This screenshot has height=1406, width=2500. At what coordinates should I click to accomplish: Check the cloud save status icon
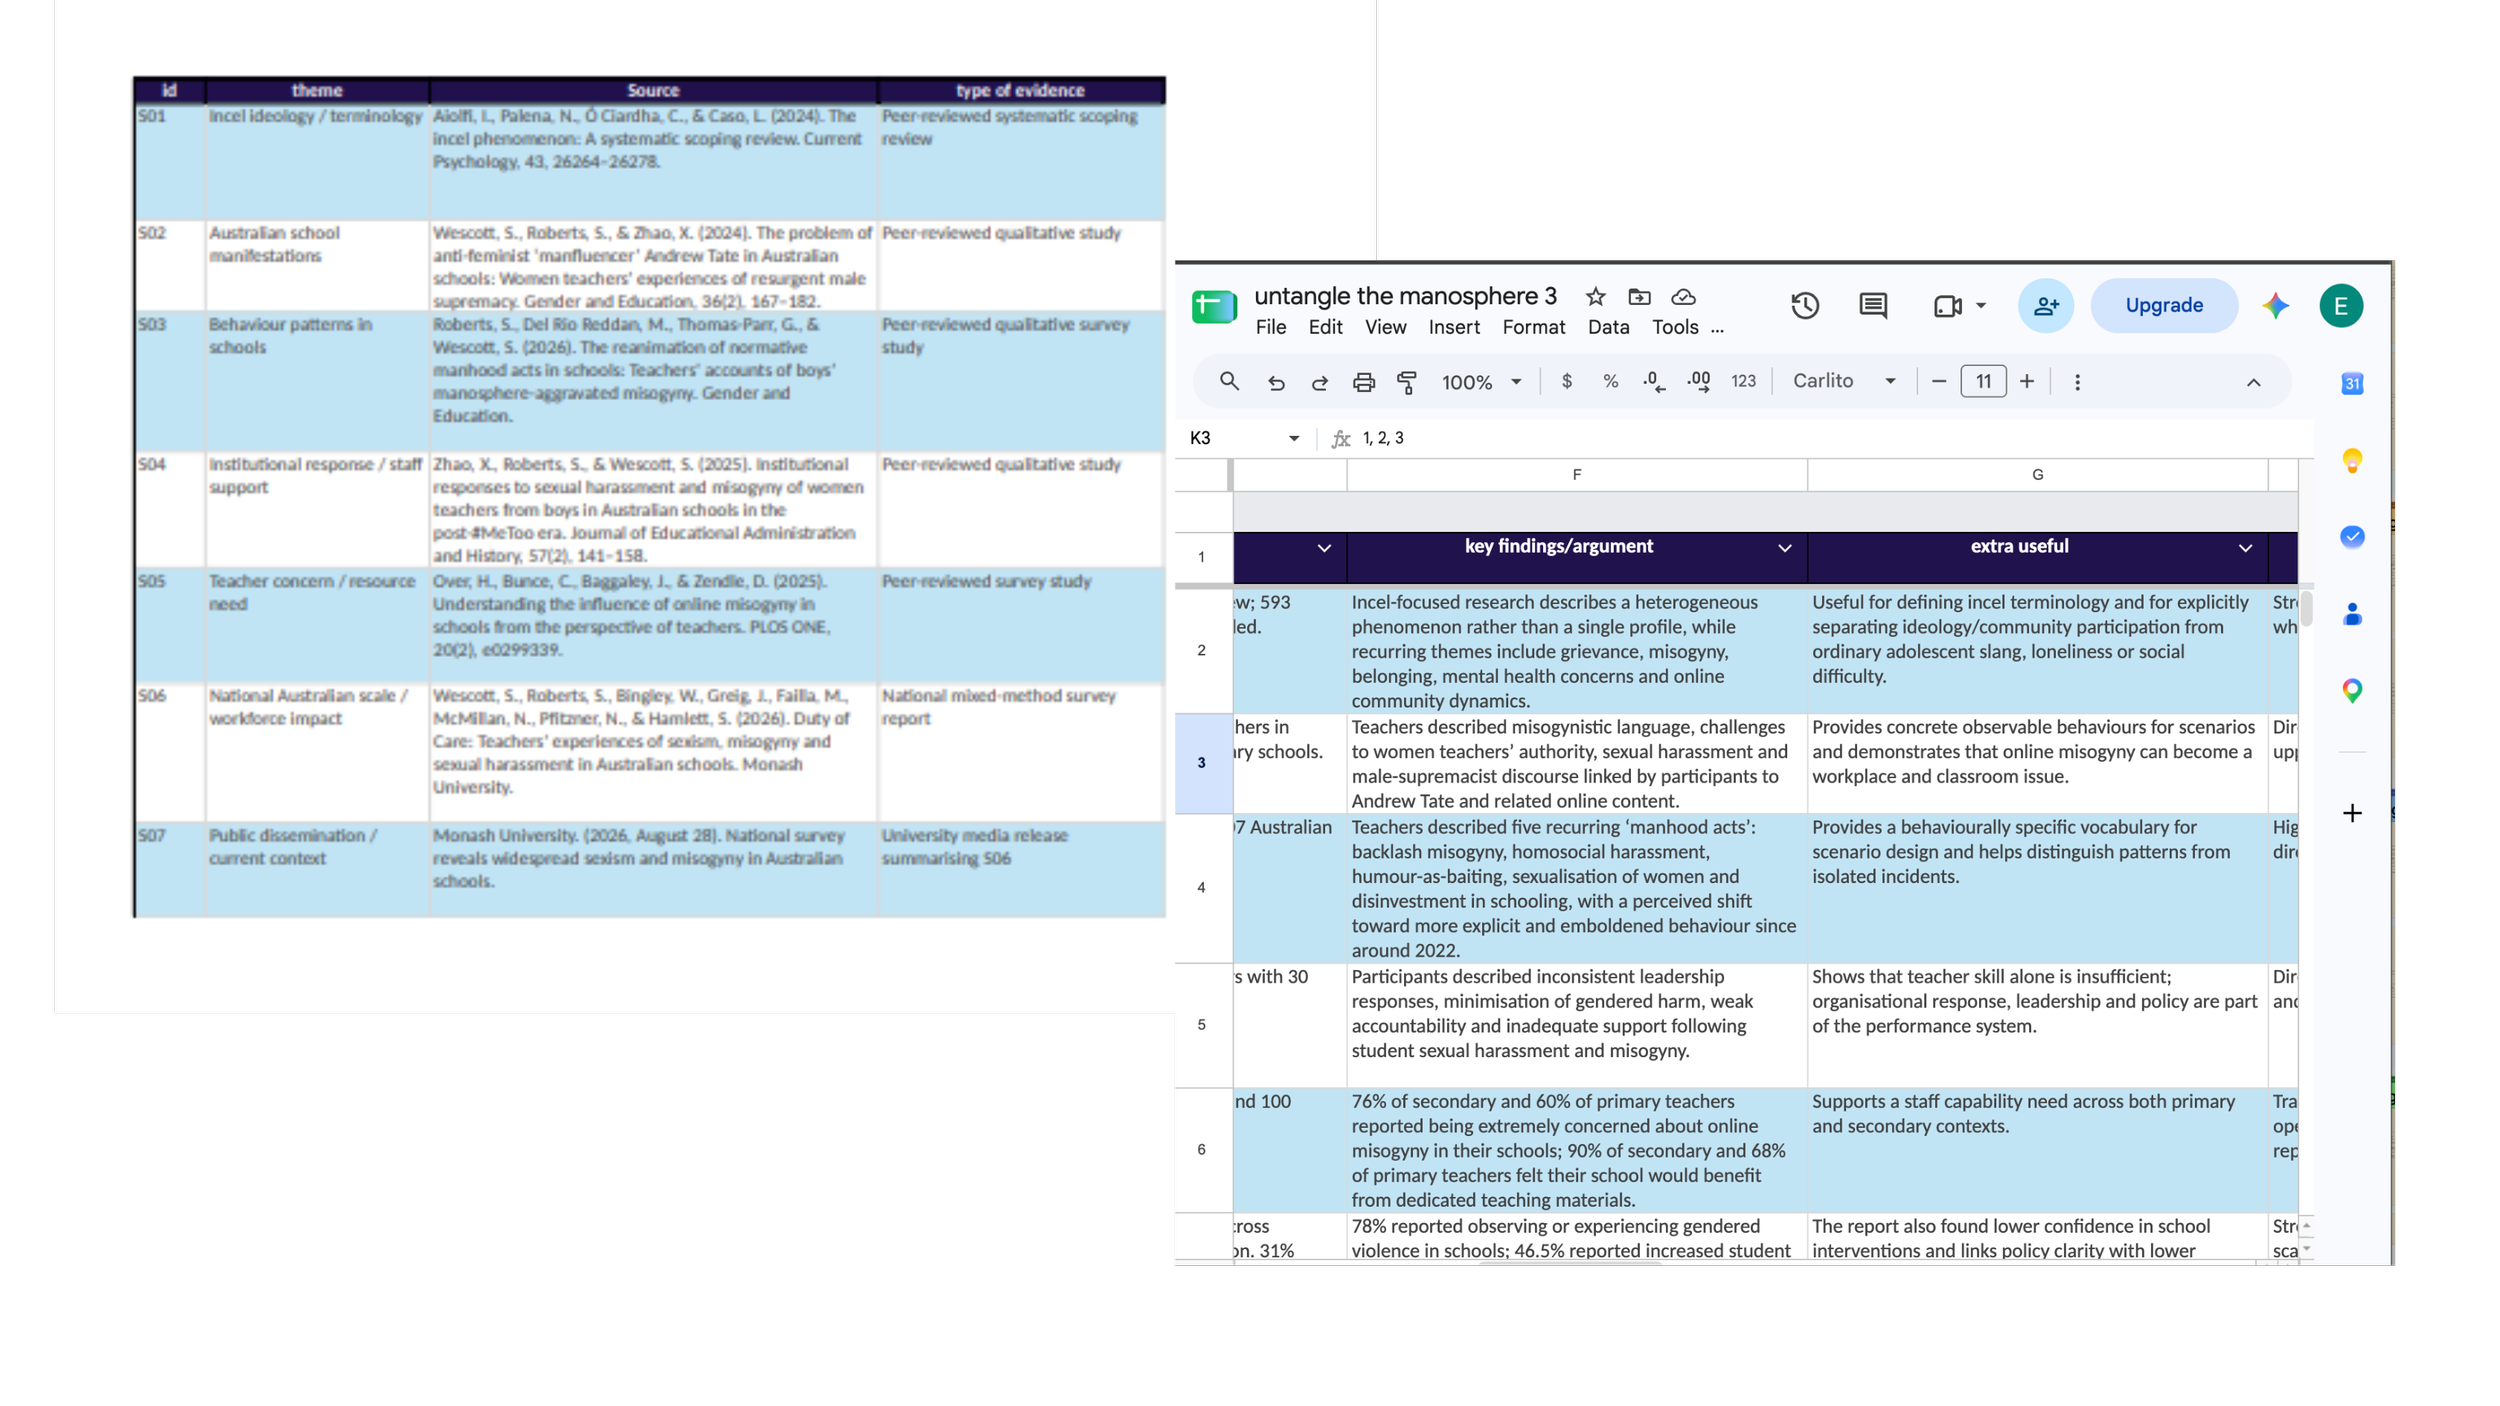tap(1683, 297)
